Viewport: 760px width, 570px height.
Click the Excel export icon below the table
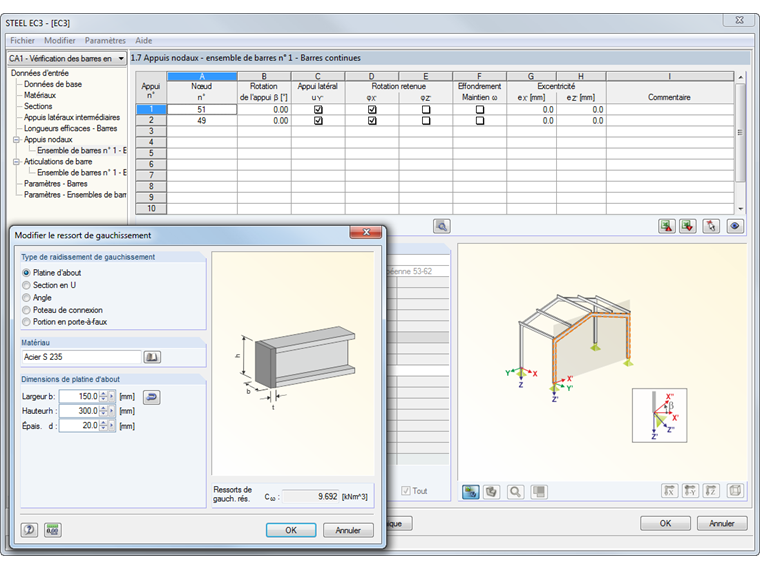tap(667, 226)
